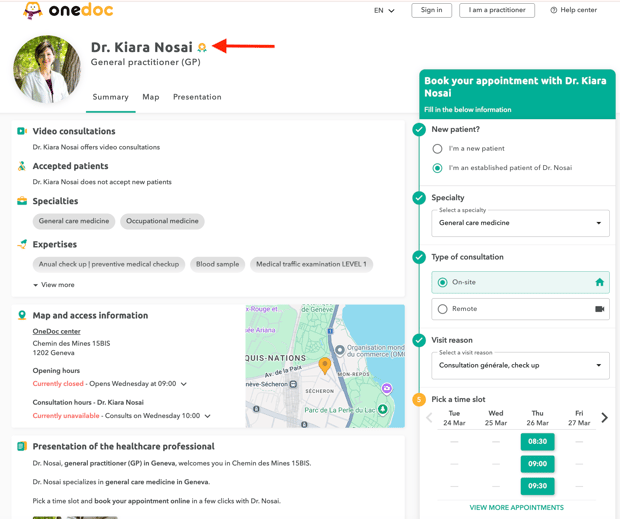Click the Specialties section icon
The height and width of the screenshot is (519, 620).
tap(22, 201)
